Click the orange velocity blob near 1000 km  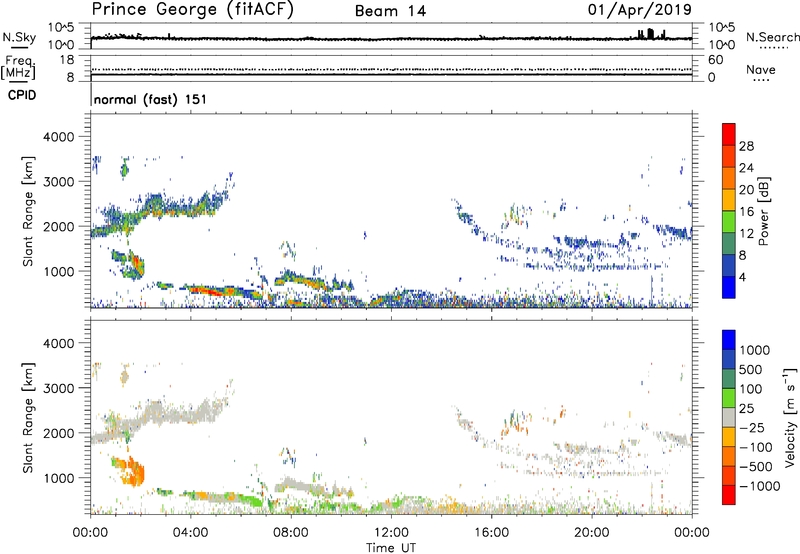[134, 472]
